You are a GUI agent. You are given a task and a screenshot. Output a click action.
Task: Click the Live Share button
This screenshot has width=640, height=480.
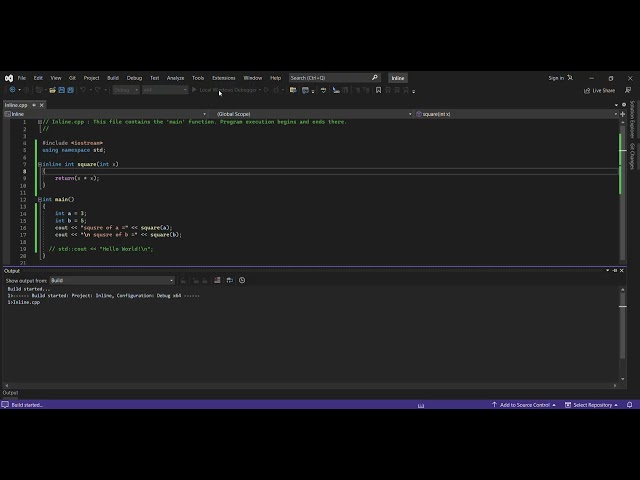pos(599,91)
